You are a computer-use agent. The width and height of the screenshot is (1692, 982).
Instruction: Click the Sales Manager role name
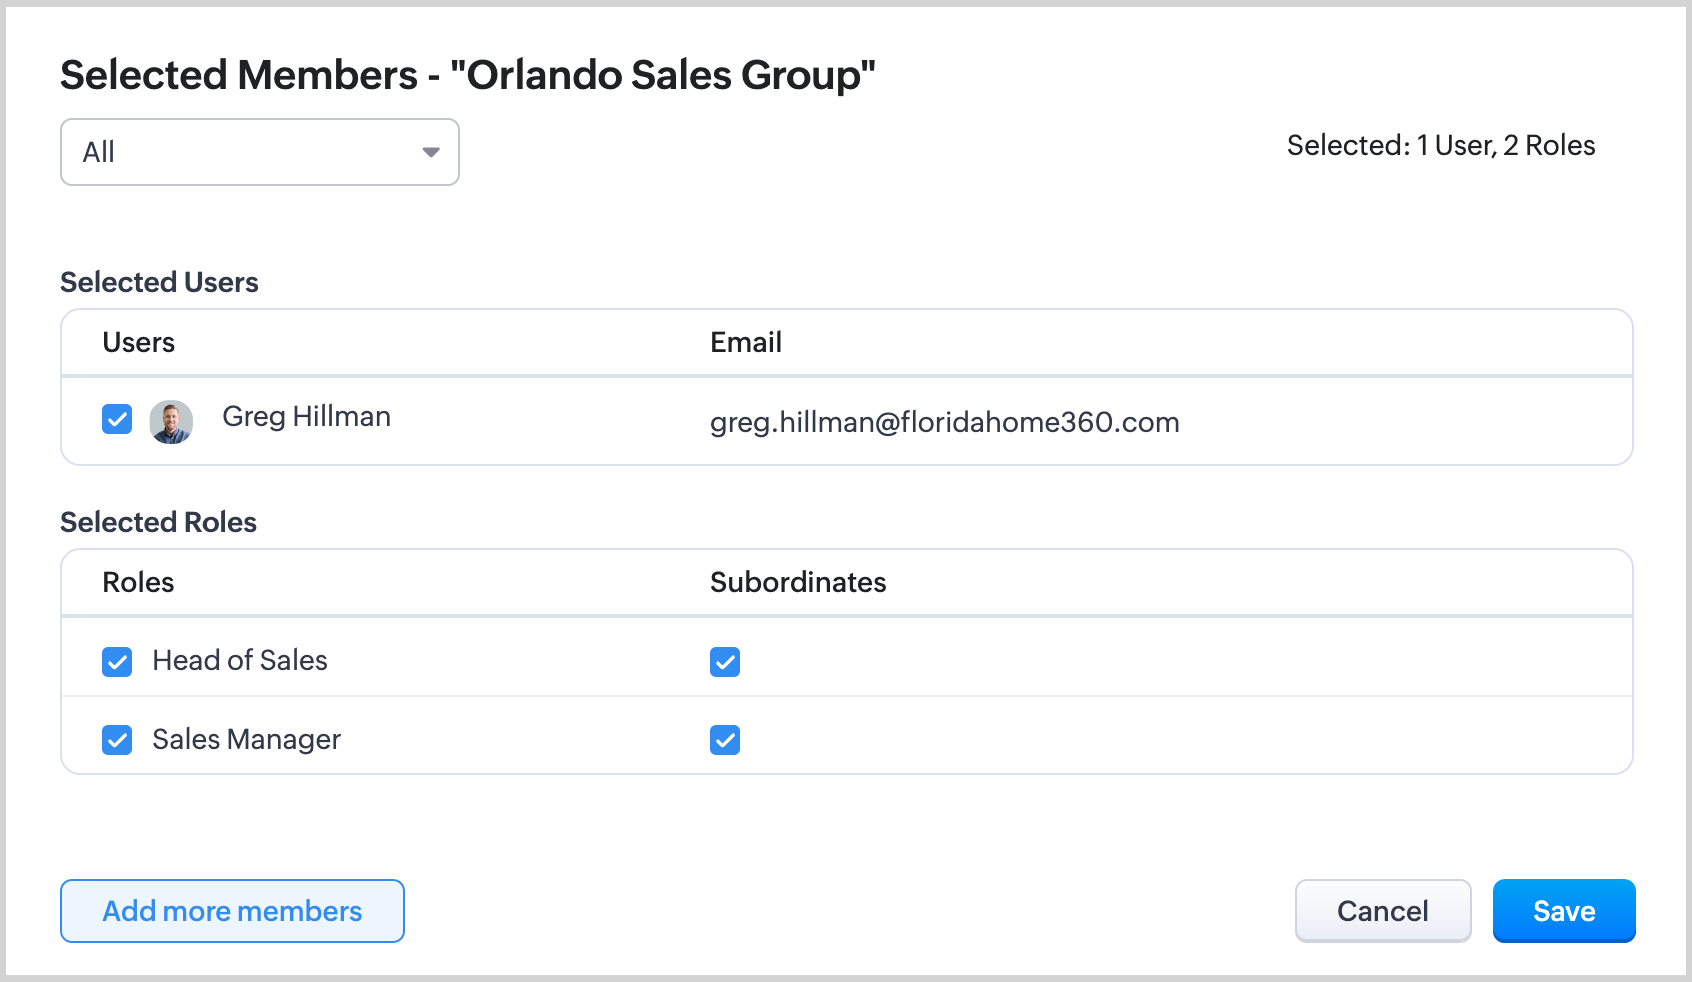coord(247,740)
